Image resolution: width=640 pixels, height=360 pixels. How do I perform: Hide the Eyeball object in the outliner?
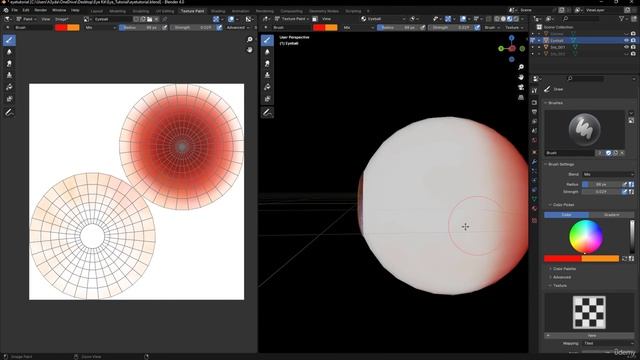click(627, 40)
